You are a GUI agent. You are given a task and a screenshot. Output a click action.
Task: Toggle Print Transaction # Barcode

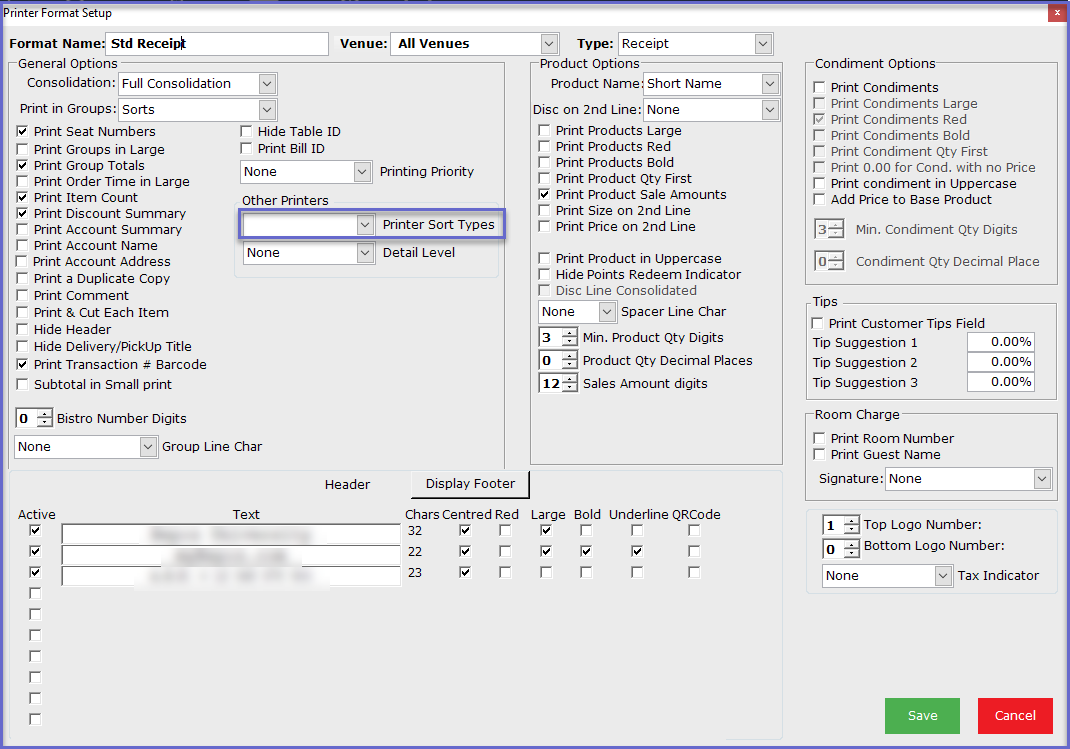23,364
